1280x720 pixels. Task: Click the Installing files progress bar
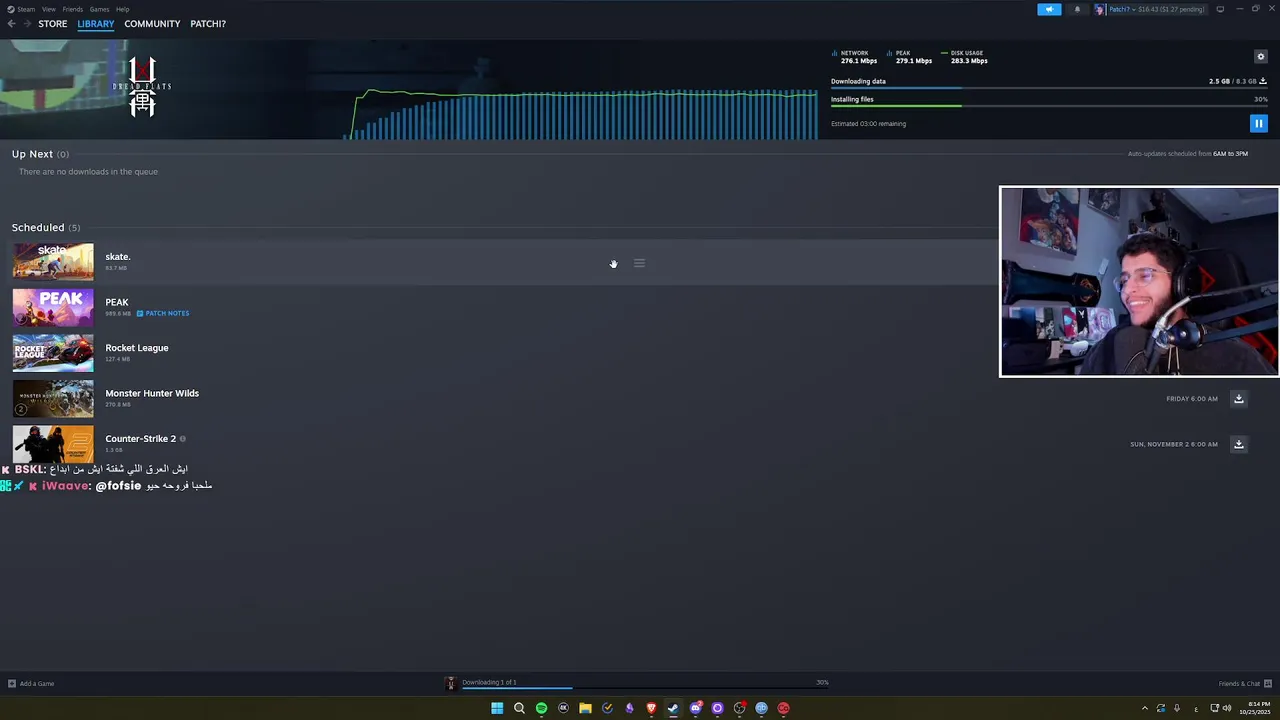tap(1049, 106)
